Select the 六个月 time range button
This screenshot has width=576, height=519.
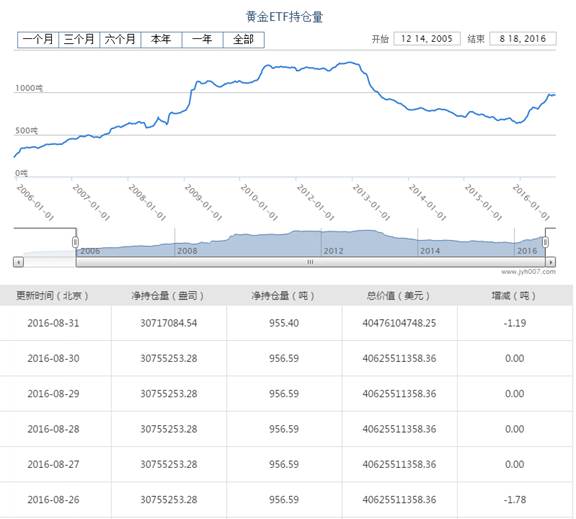(120, 40)
